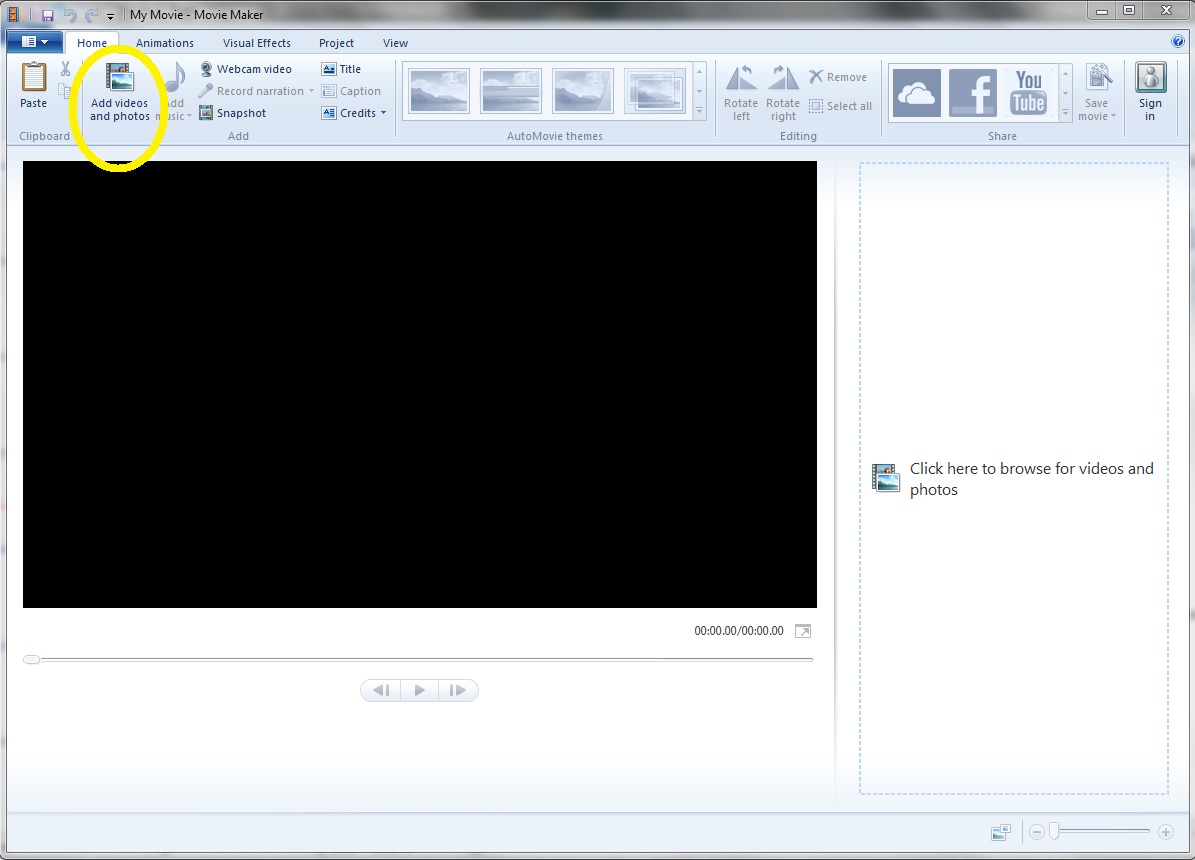Add a Title to movie
The image size is (1195, 860).
tap(341, 69)
